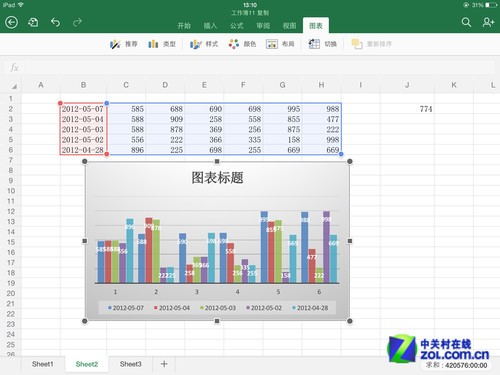Image resolution: width=500 pixels, height=375 pixels.
Task: Switch to the 公式 tab
Action: [237, 26]
